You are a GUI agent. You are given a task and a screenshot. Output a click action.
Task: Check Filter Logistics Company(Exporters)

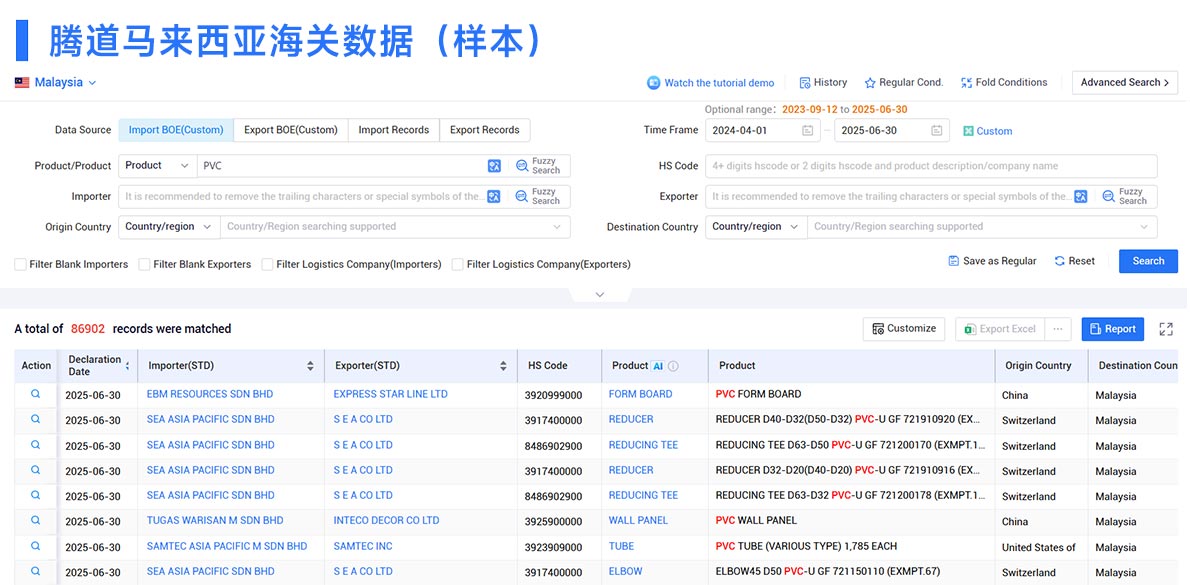coord(458,265)
